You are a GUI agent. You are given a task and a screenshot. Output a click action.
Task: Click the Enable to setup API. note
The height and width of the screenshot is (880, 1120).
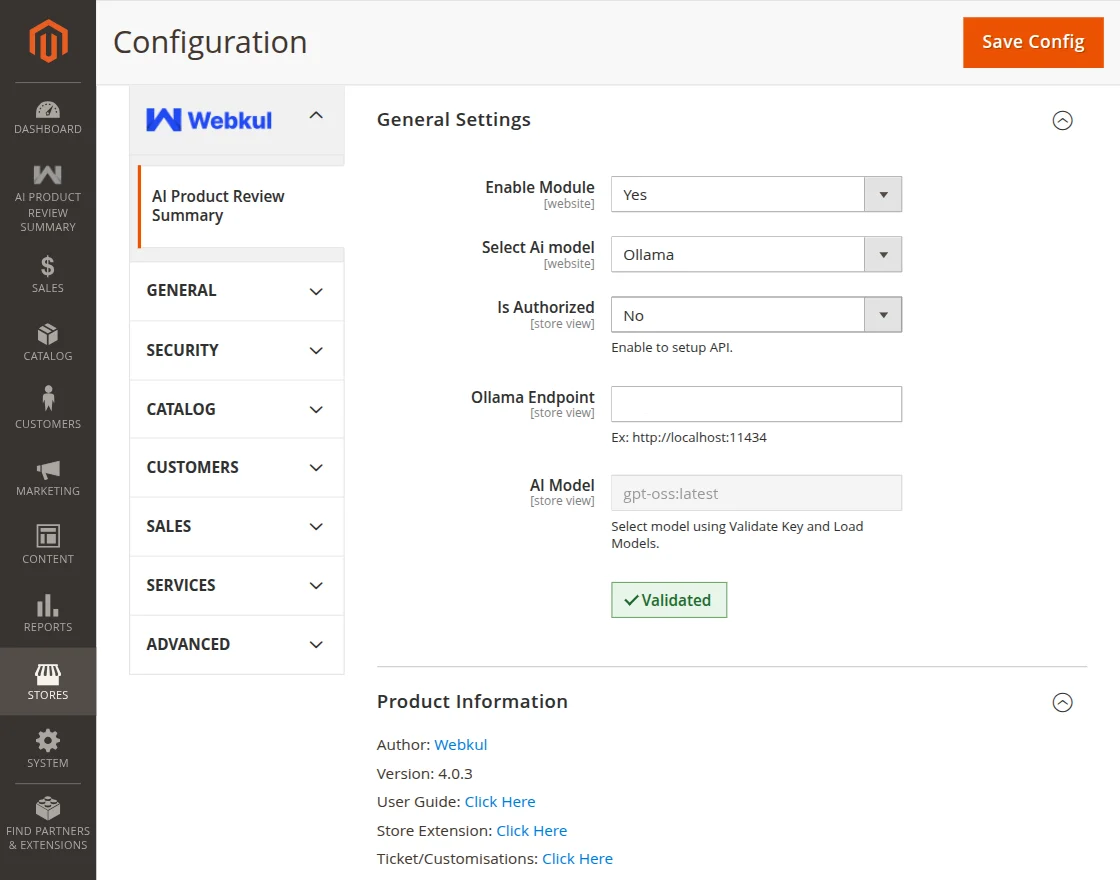click(x=671, y=348)
